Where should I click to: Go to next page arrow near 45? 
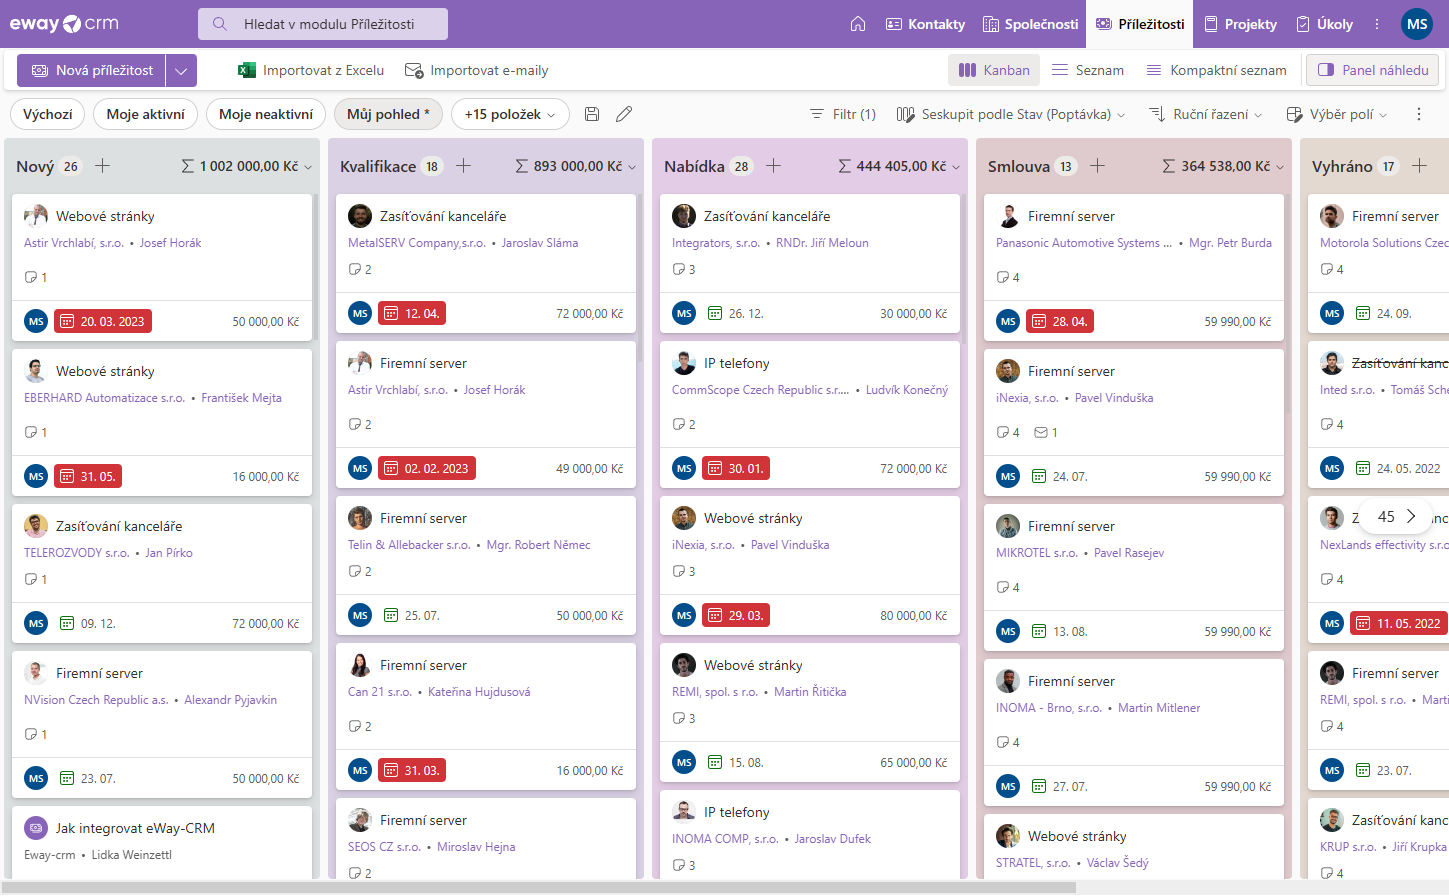pyautogui.click(x=1411, y=516)
